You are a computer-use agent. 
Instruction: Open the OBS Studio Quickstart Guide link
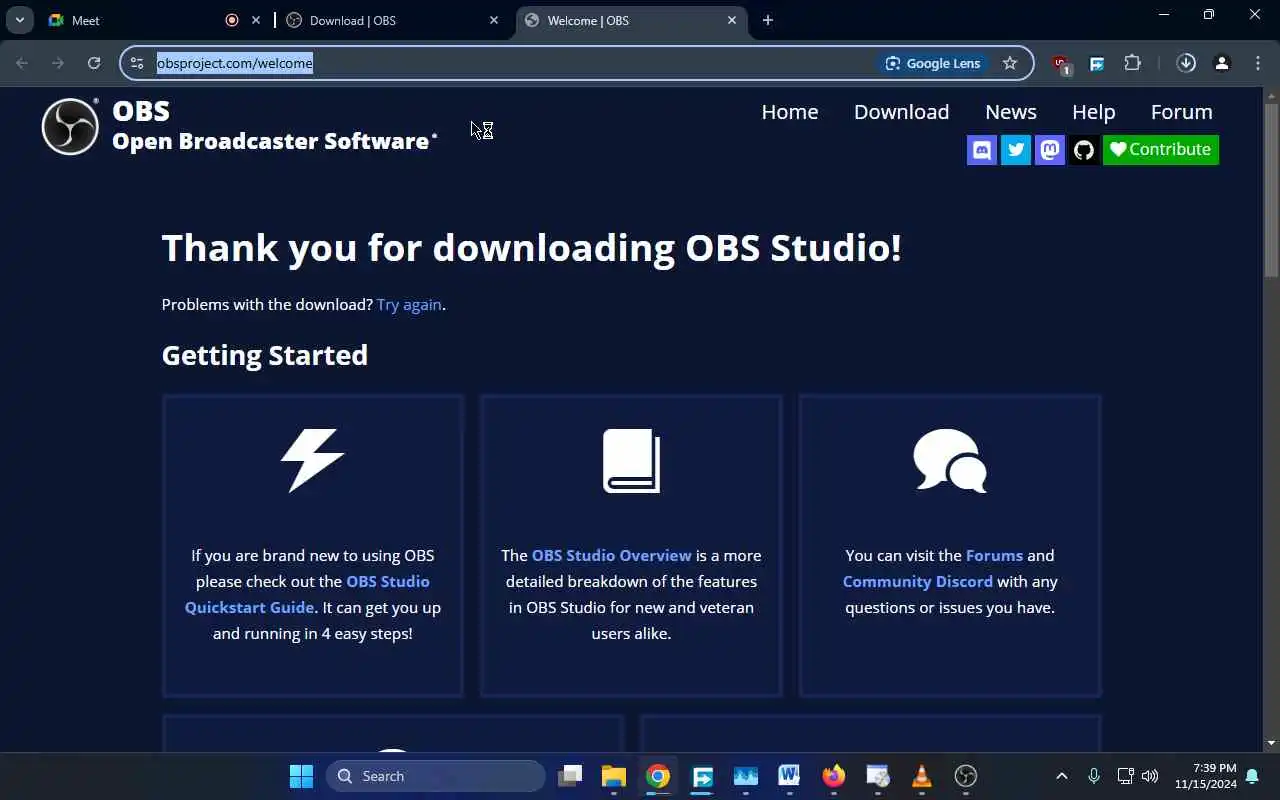[x=307, y=594]
